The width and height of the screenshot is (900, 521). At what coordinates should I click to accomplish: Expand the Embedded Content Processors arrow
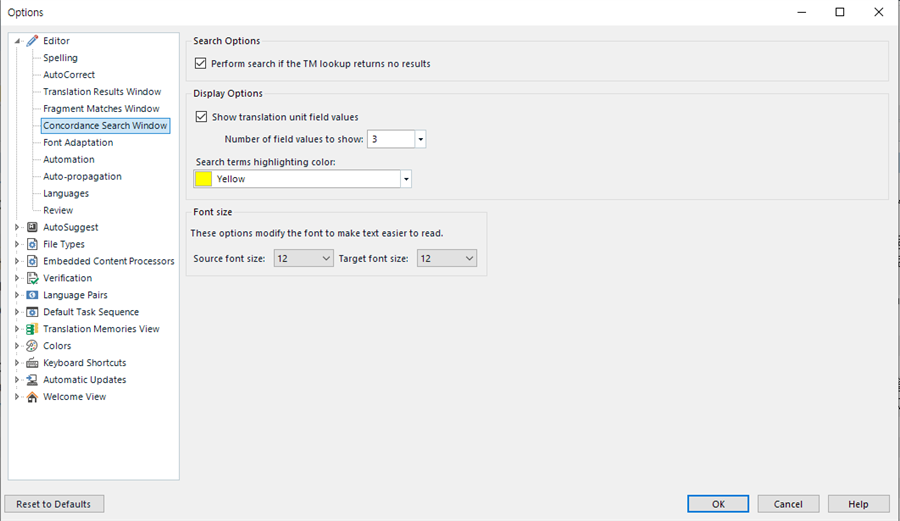click(x=17, y=261)
